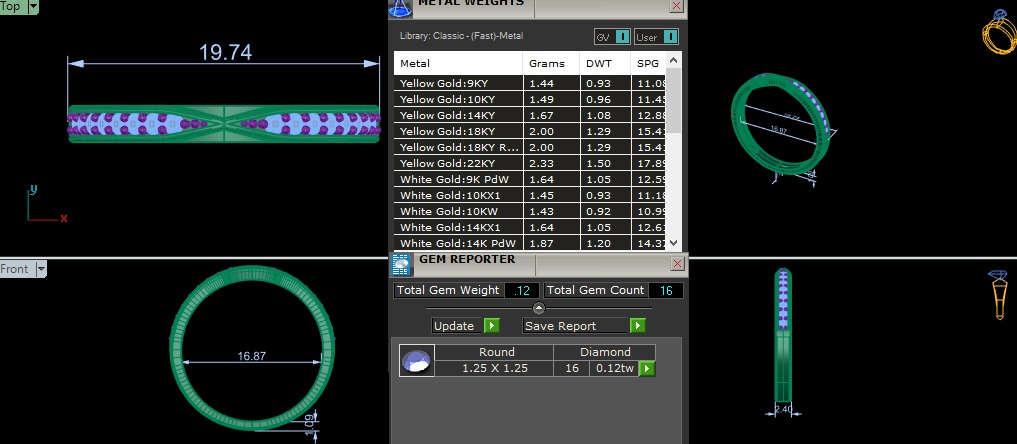Click the 1.08 DWT cell for 14KY
The height and width of the screenshot is (444, 1017).
605,115
